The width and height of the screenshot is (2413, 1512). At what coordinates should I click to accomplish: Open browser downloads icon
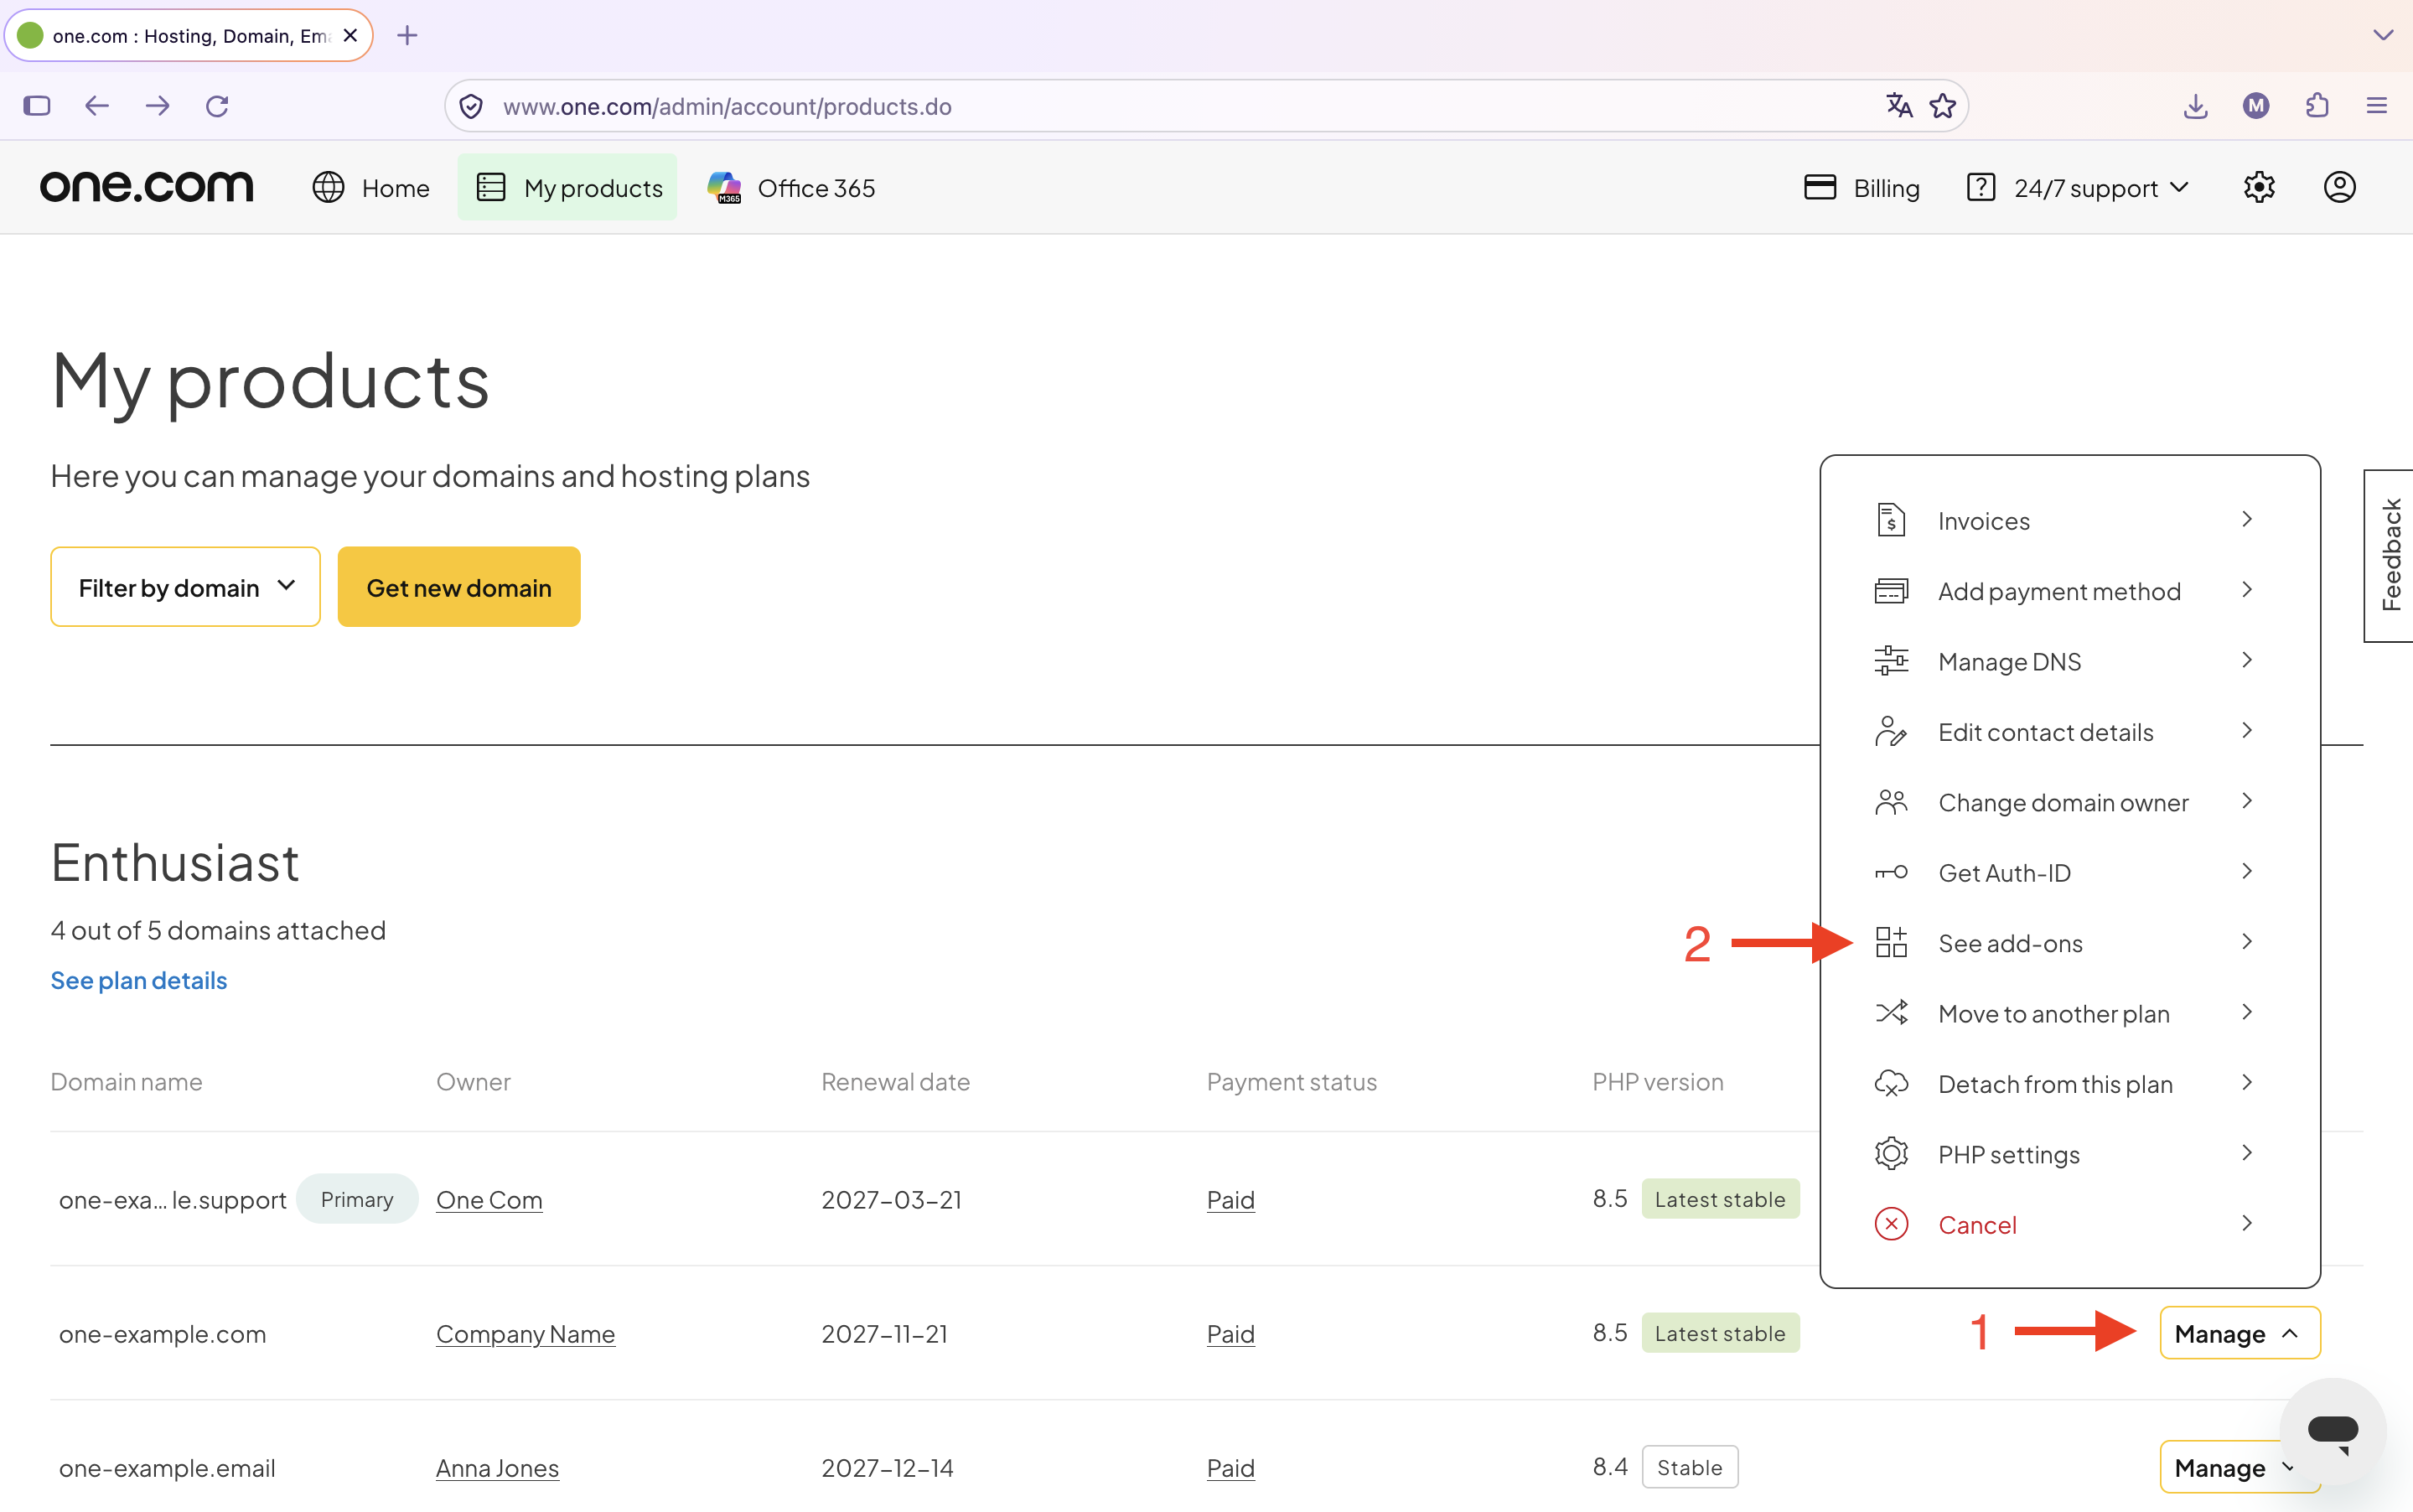(x=2195, y=106)
